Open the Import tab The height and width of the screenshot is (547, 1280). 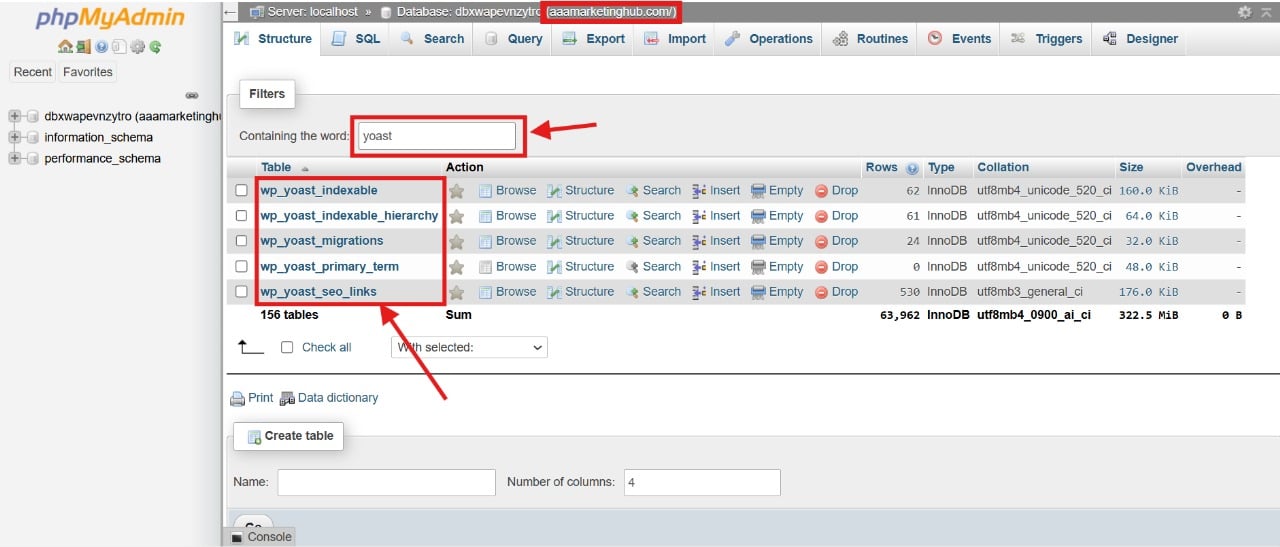[675, 39]
